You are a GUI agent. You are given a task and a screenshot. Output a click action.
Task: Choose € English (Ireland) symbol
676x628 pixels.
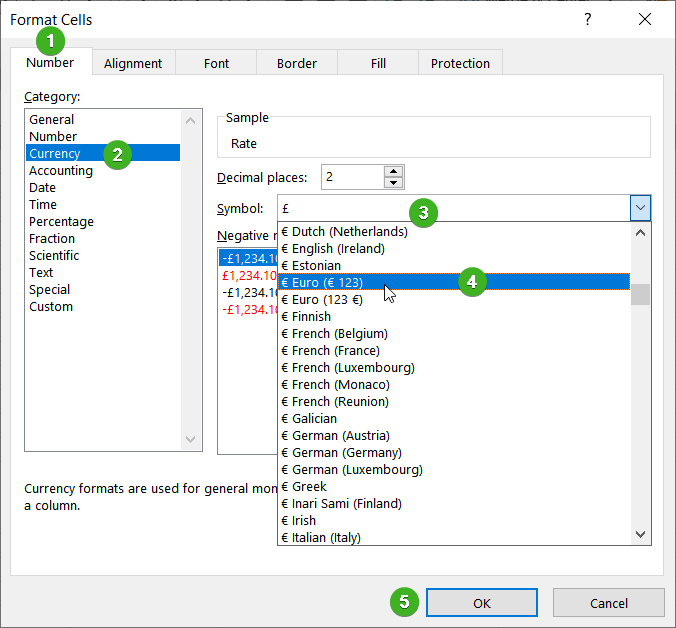coord(454,248)
